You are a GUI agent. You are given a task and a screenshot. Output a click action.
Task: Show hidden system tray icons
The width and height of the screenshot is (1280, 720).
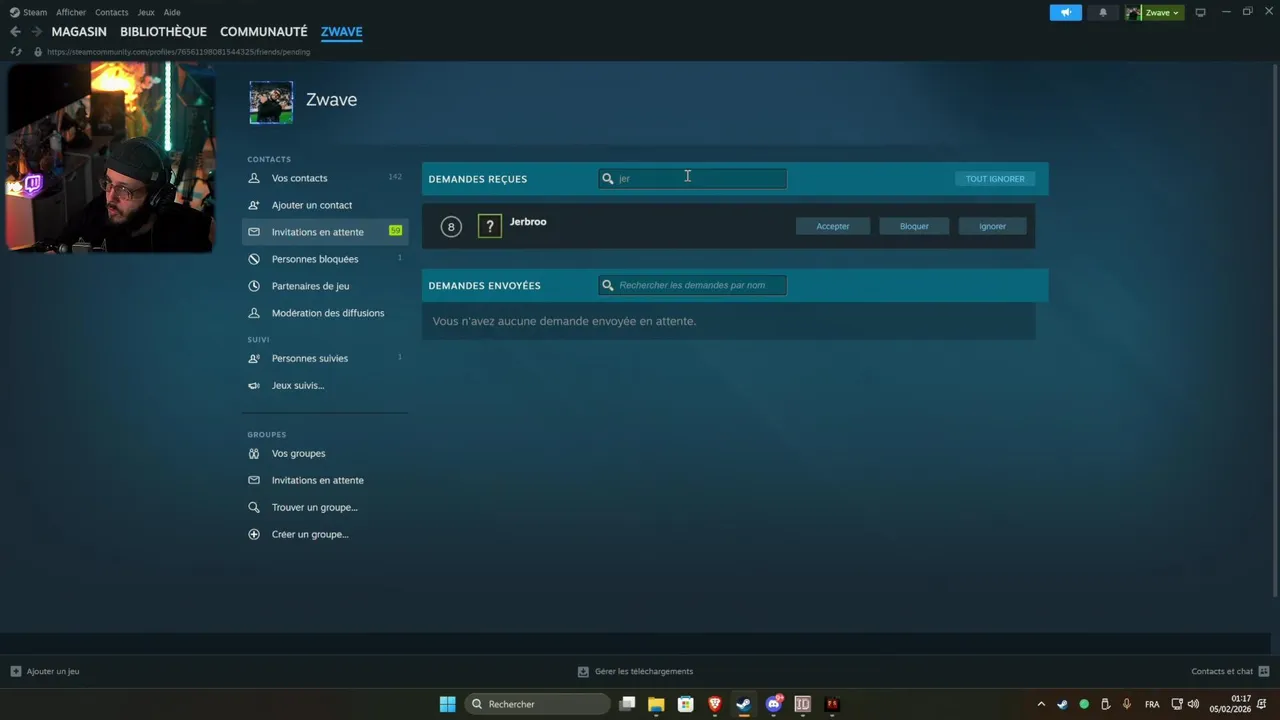coord(1041,704)
